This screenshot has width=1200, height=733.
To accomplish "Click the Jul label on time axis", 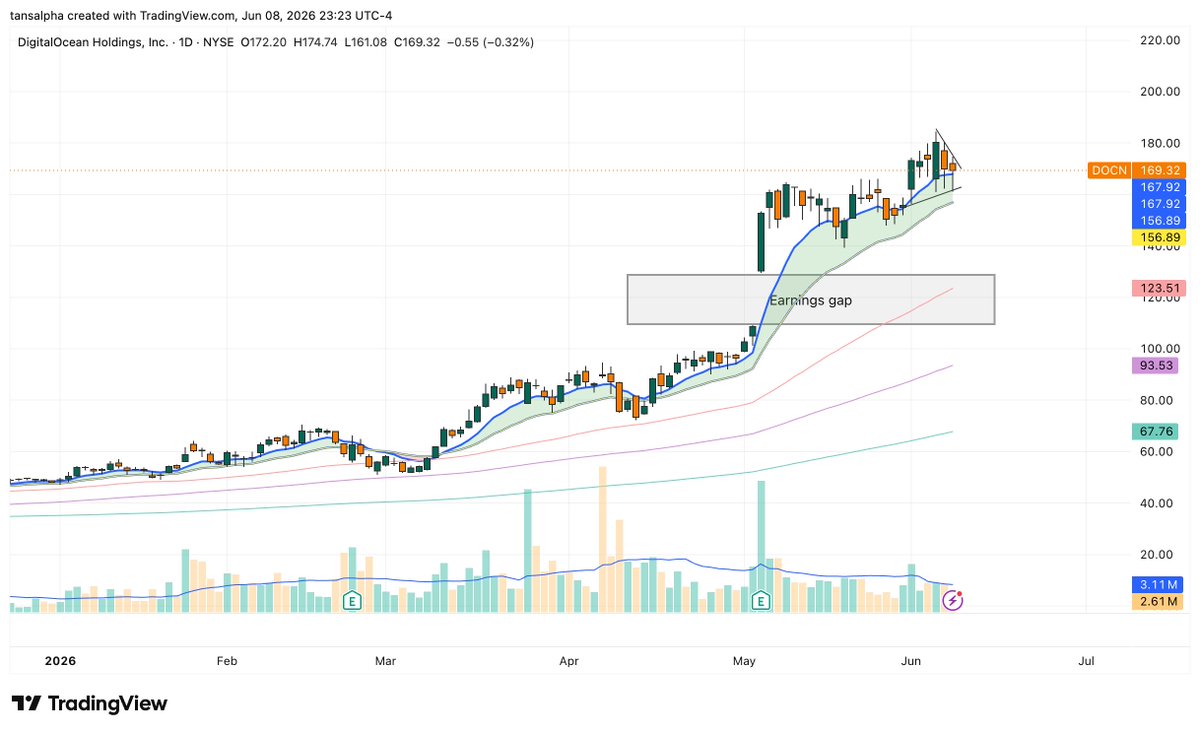I will (x=1087, y=661).
